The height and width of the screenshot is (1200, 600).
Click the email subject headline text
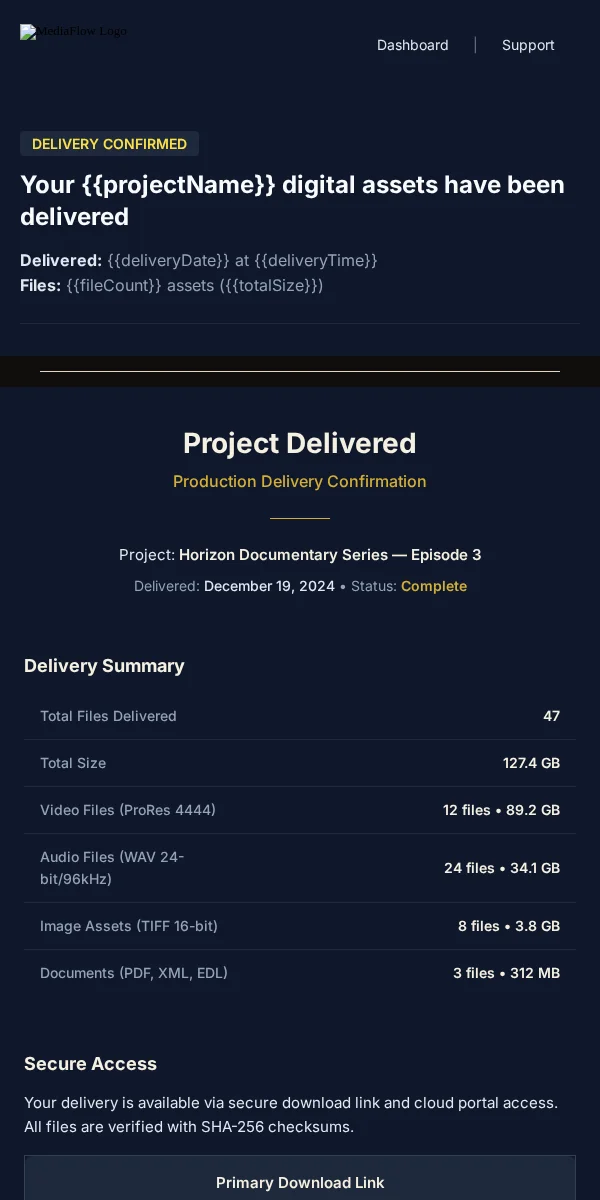pos(292,200)
